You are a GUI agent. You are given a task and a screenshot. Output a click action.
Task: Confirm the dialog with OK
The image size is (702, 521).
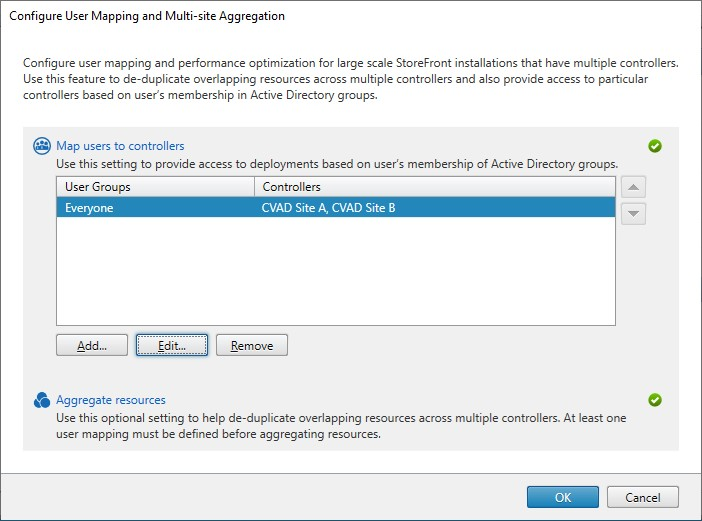click(x=563, y=497)
